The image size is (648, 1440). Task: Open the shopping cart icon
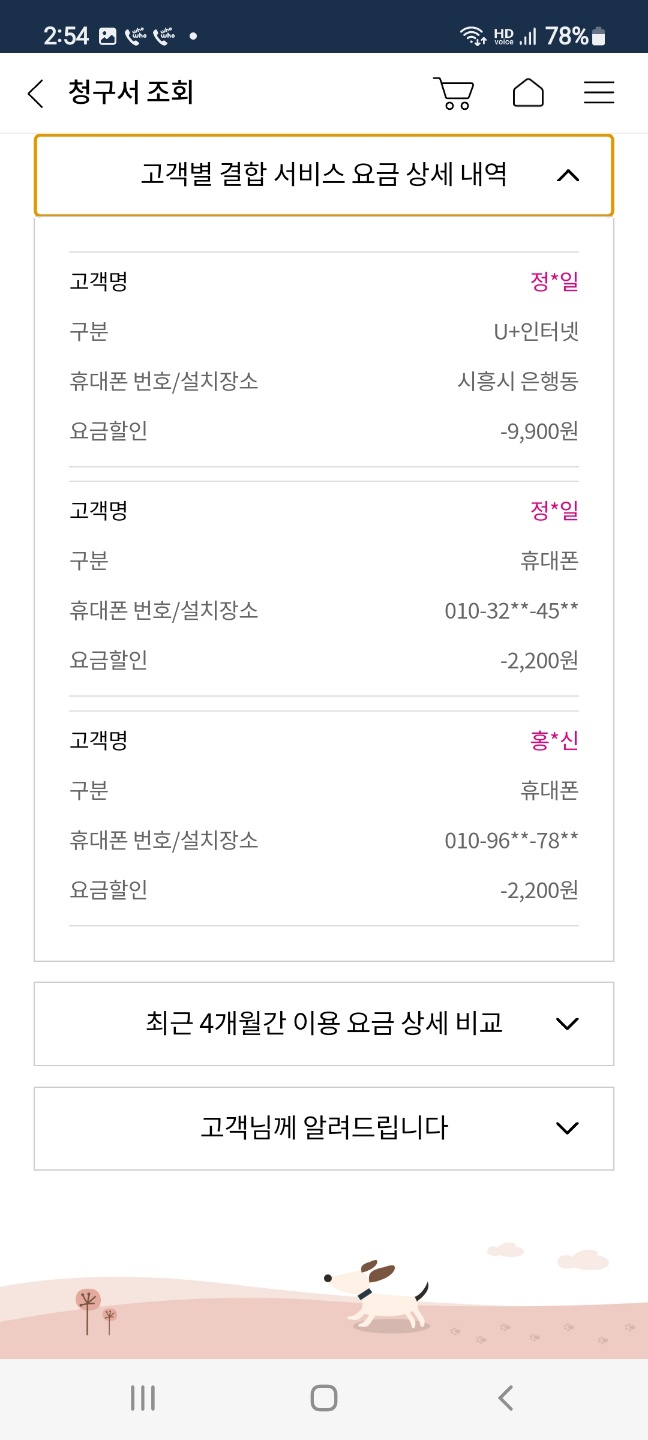(x=453, y=93)
